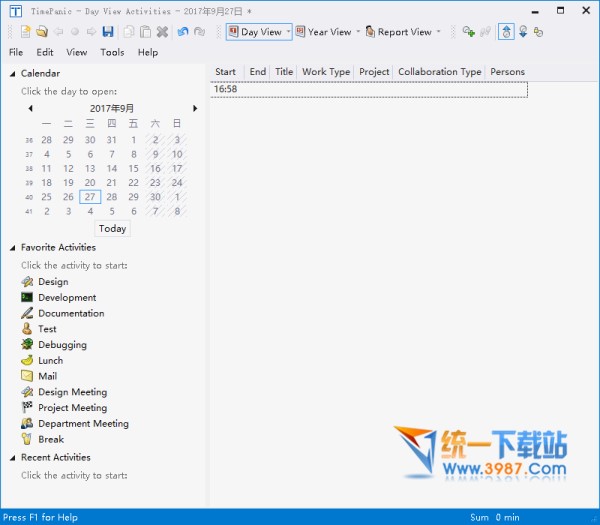Click the forward arrow navigation icon
Image resolution: width=600 pixels, height=525 pixels.
pos(91,32)
